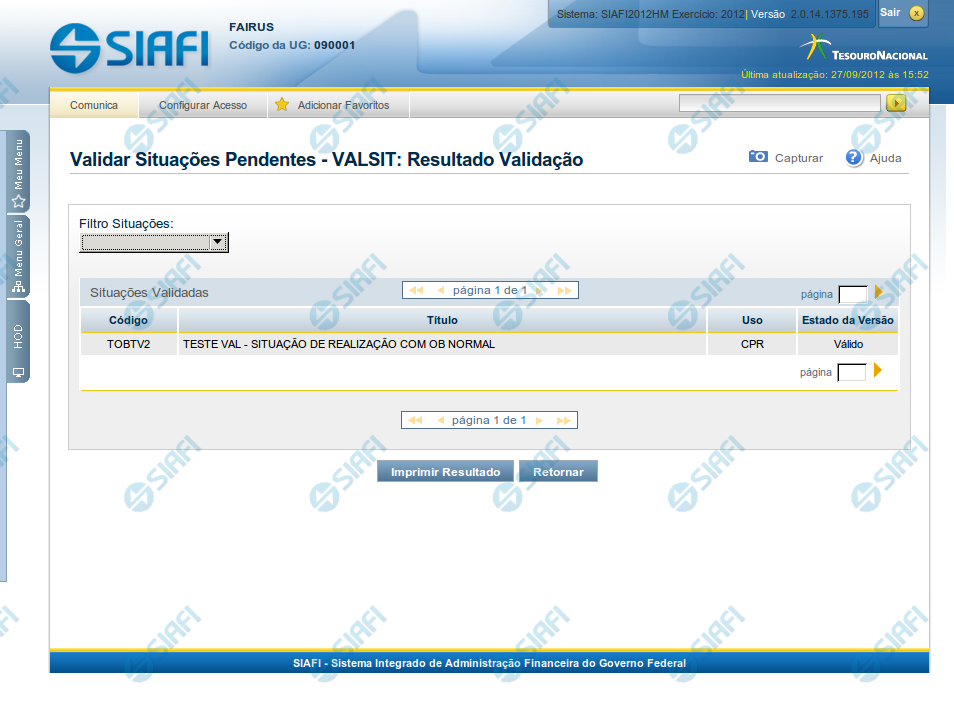Open the Comunica menu

(94, 105)
